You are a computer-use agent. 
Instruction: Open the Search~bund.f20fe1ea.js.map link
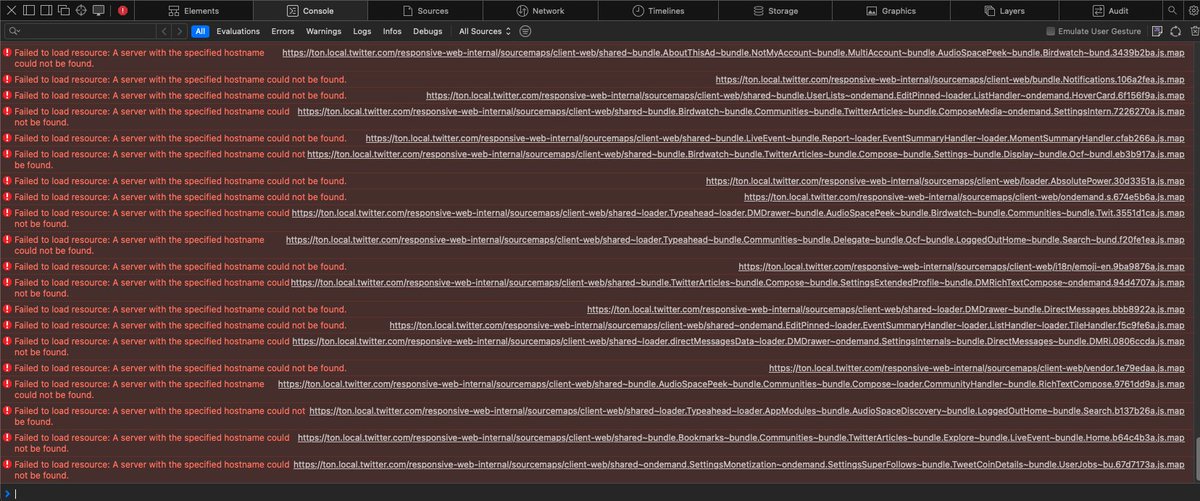point(736,240)
